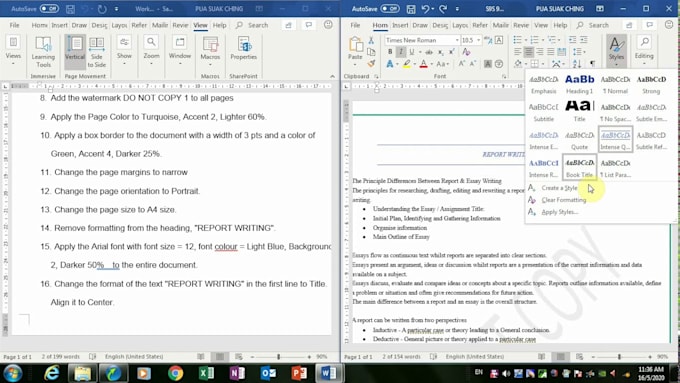Apply the Intense Quote style from gallery
Image resolution: width=680 pixels, height=383 pixels.
click(x=615, y=139)
